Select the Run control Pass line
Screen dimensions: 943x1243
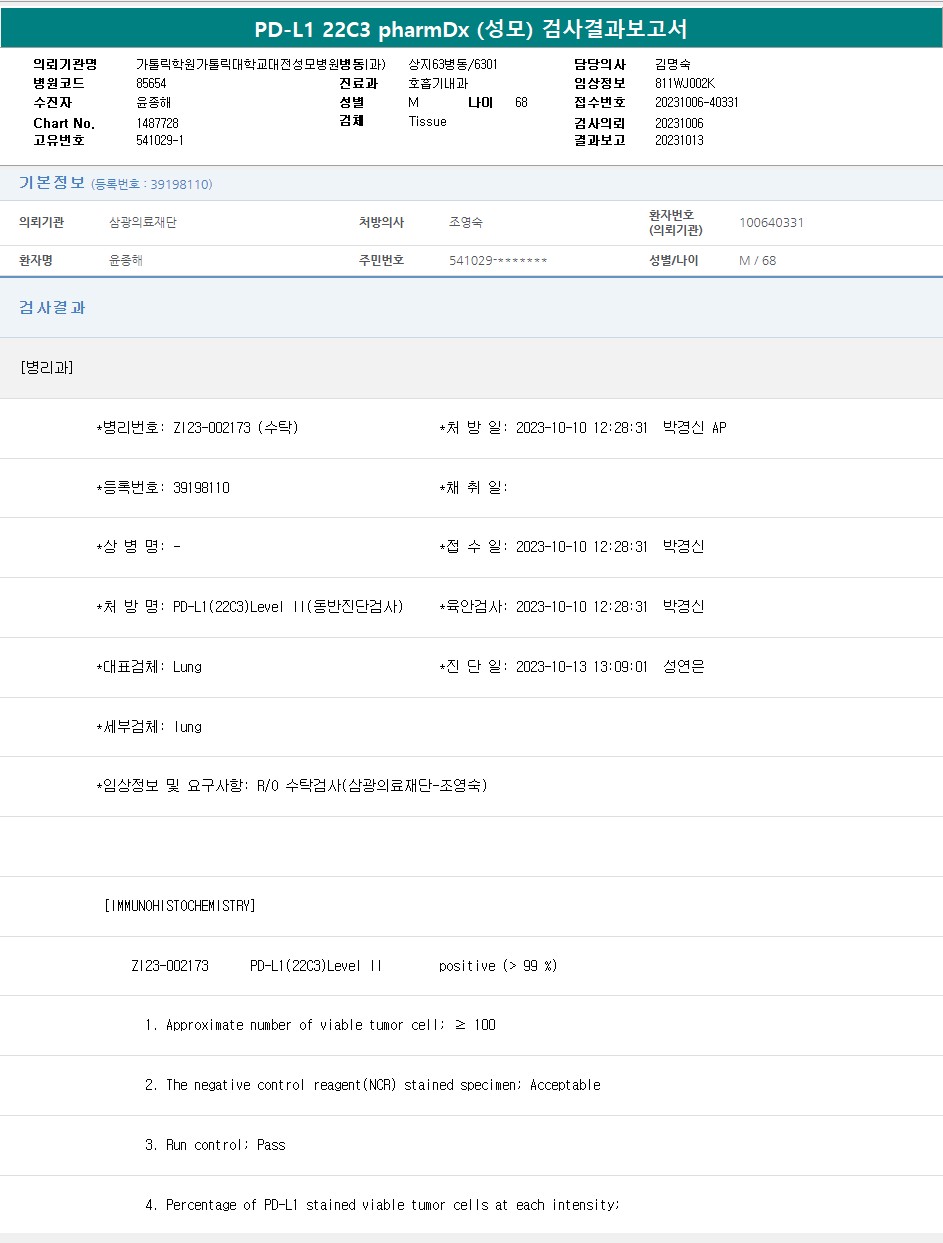215,1145
